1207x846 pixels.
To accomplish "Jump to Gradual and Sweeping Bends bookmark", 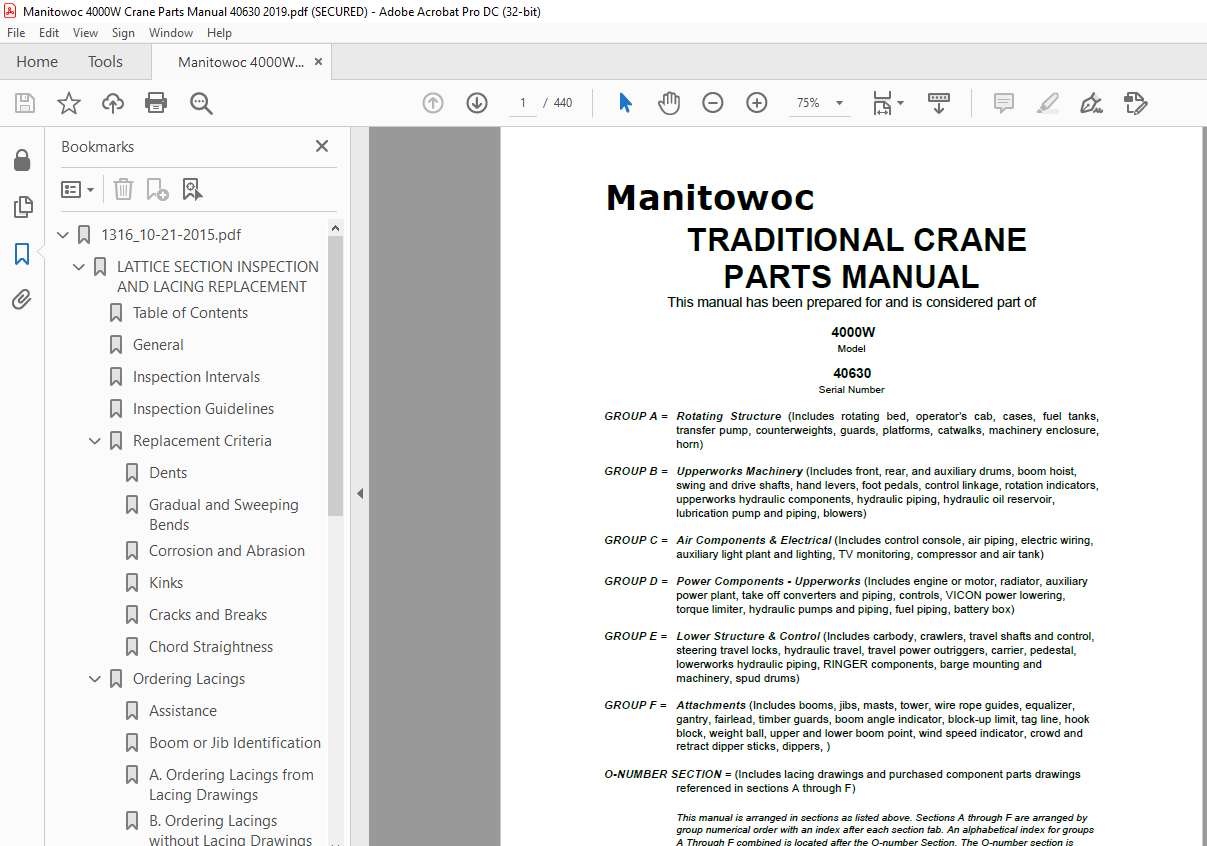I will [x=224, y=515].
